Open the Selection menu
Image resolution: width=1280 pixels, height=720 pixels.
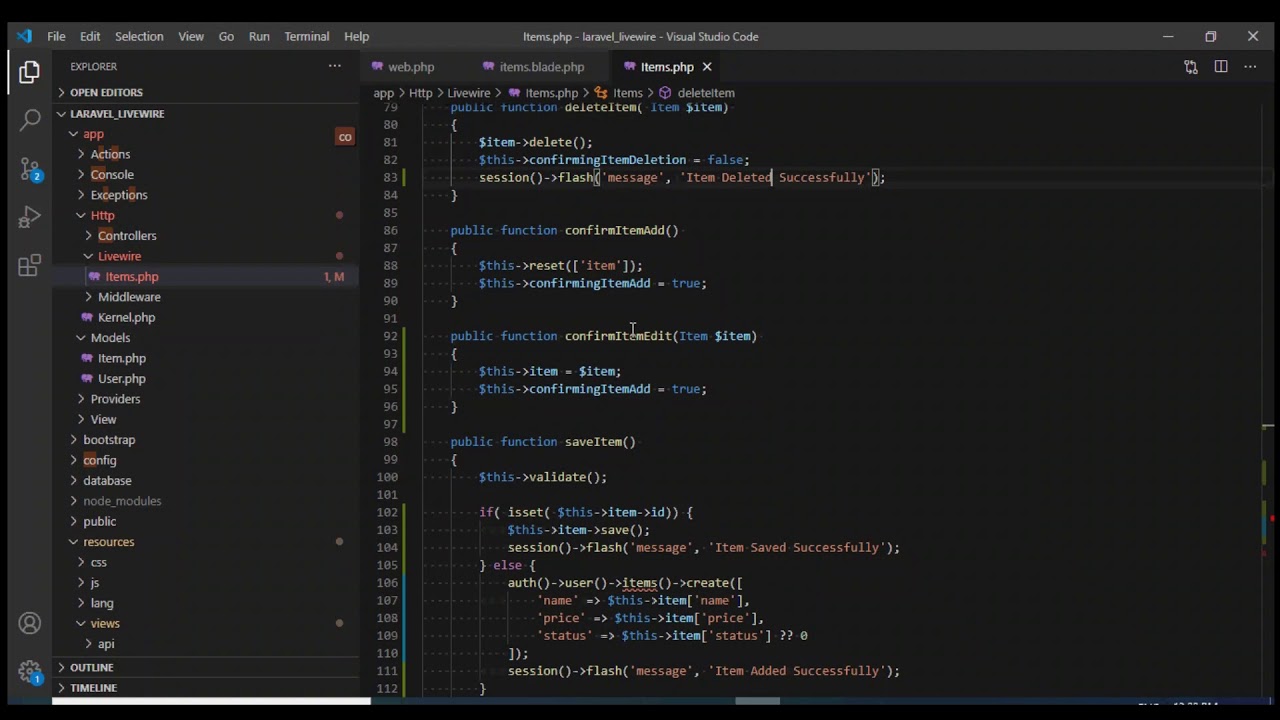click(x=139, y=36)
